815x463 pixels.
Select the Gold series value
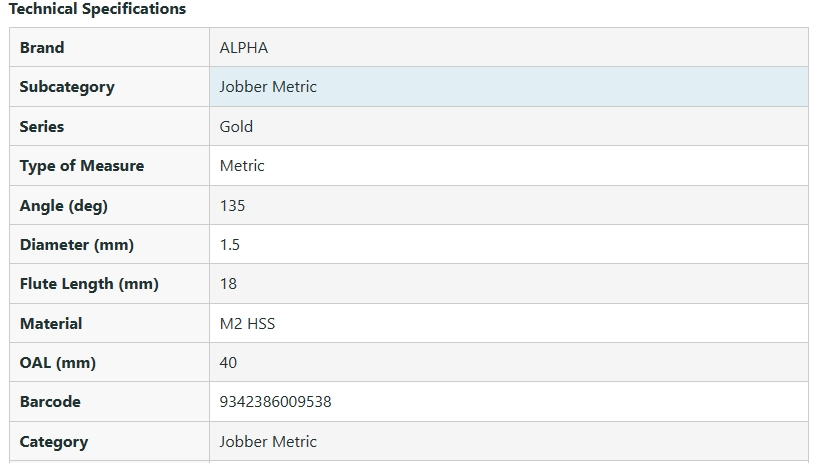tap(236, 127)
